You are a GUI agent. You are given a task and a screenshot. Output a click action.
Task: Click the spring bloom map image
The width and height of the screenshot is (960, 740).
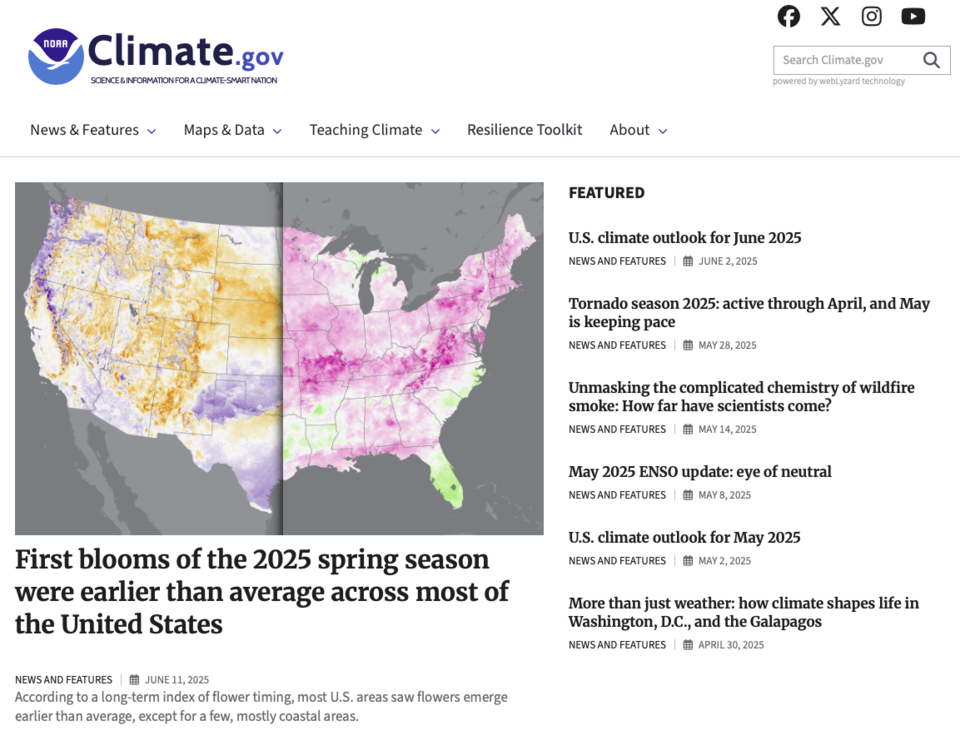(x=279, y=357)
